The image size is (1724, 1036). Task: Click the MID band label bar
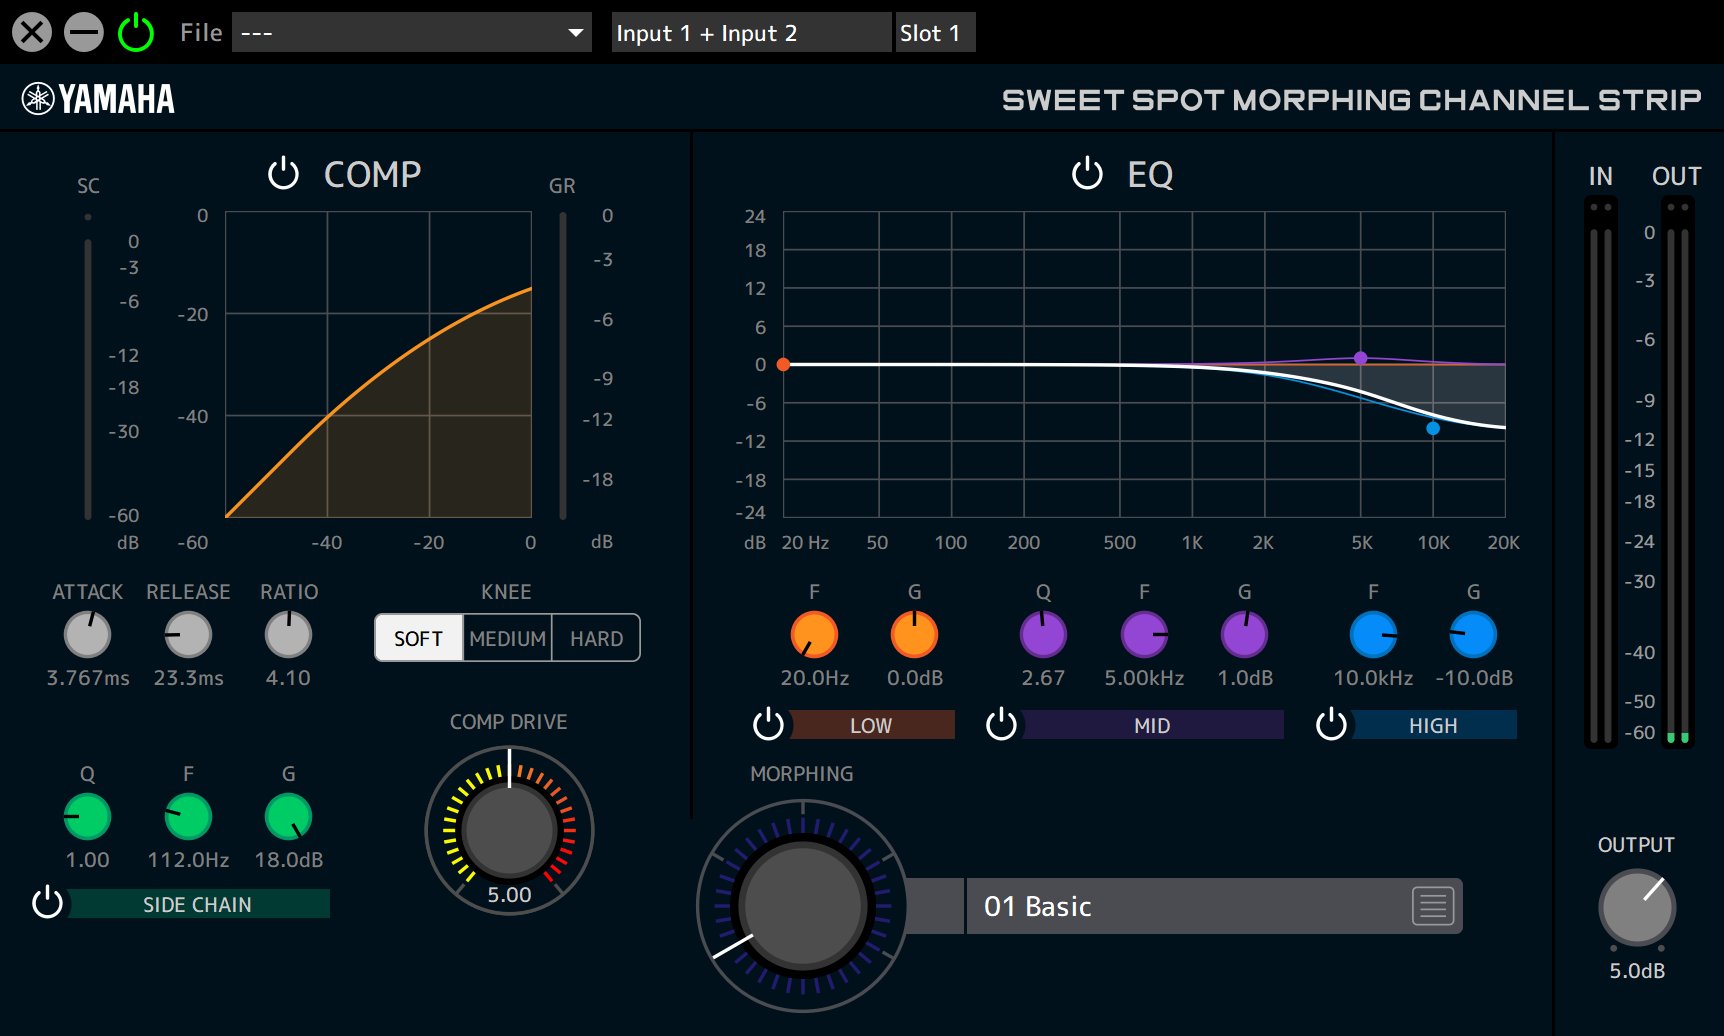click(1152, 725)
